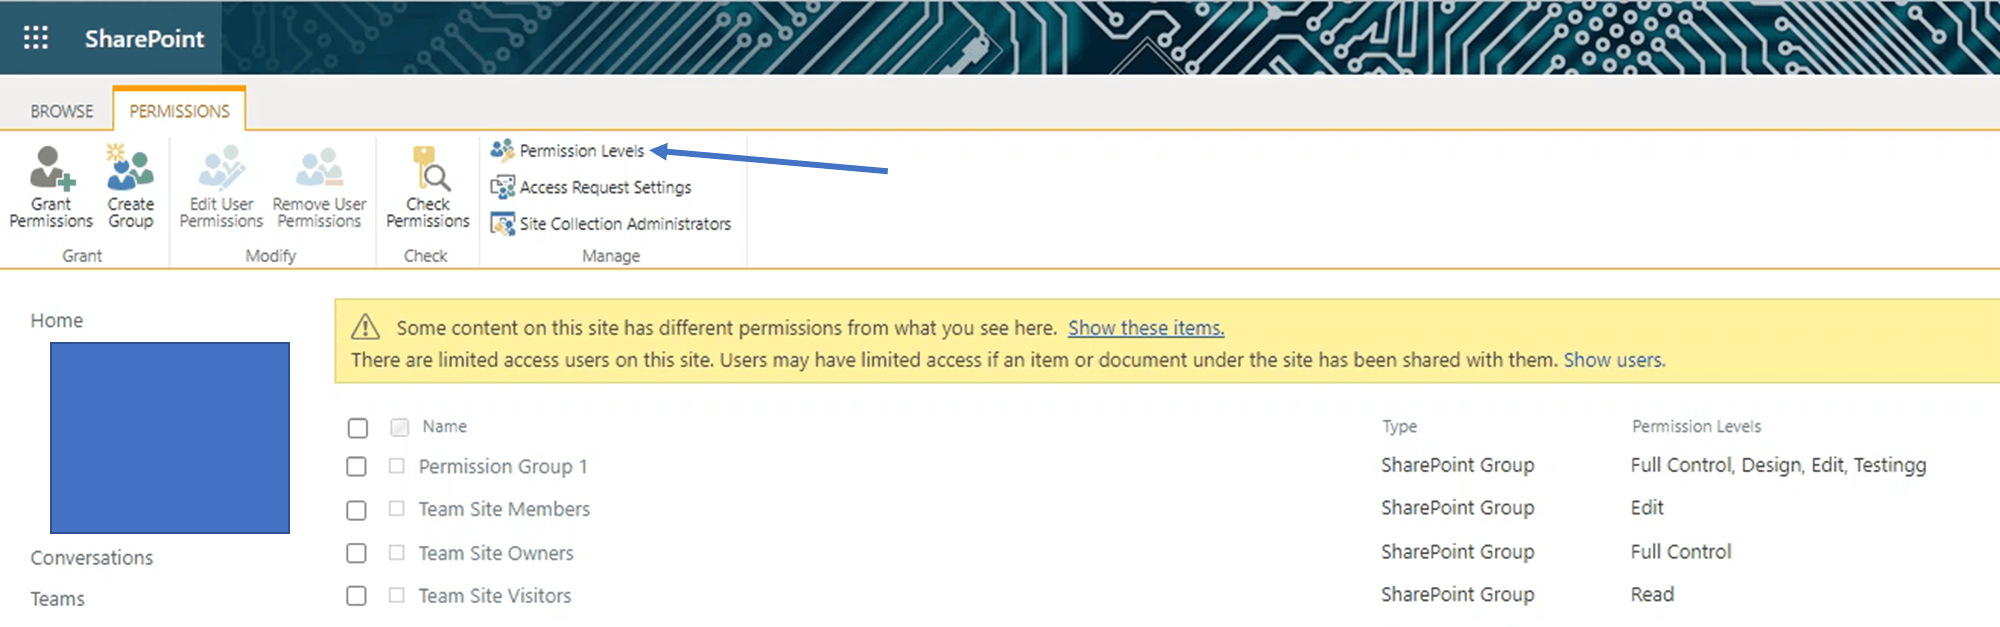Check the Team Site Owners checkbox
Screen dimensions: 2000x627
[357, 553]
